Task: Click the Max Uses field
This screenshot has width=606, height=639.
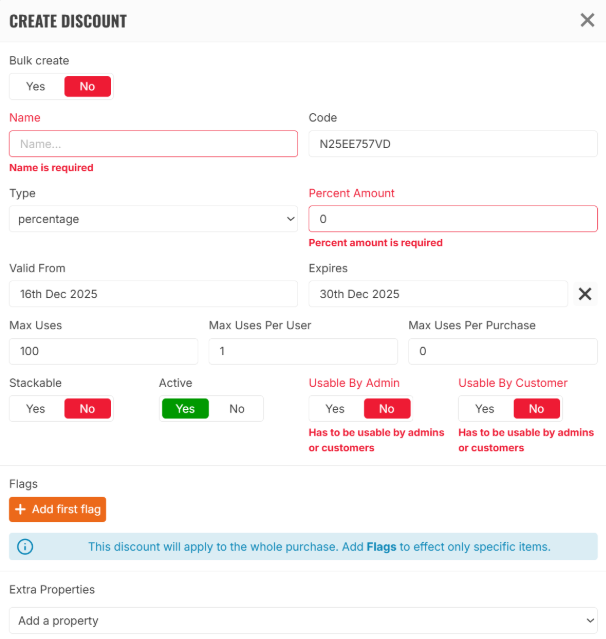Action: [103, 352]
